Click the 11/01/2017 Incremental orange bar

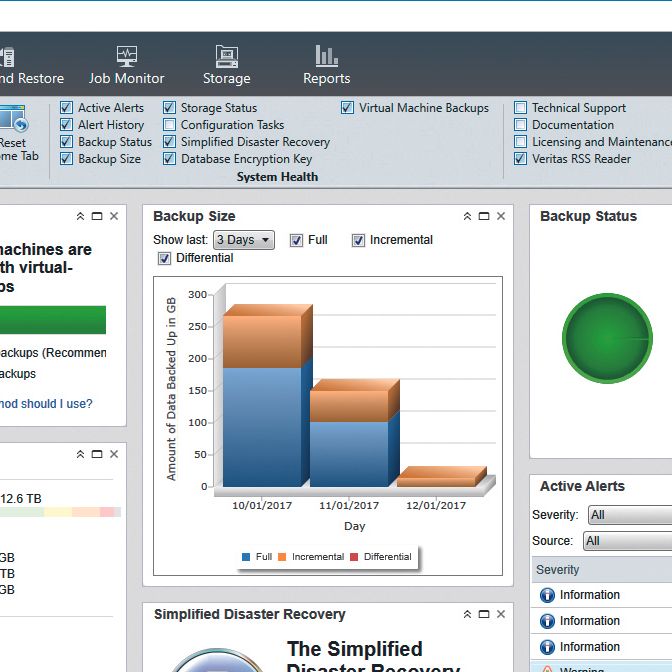click(349, 406)
